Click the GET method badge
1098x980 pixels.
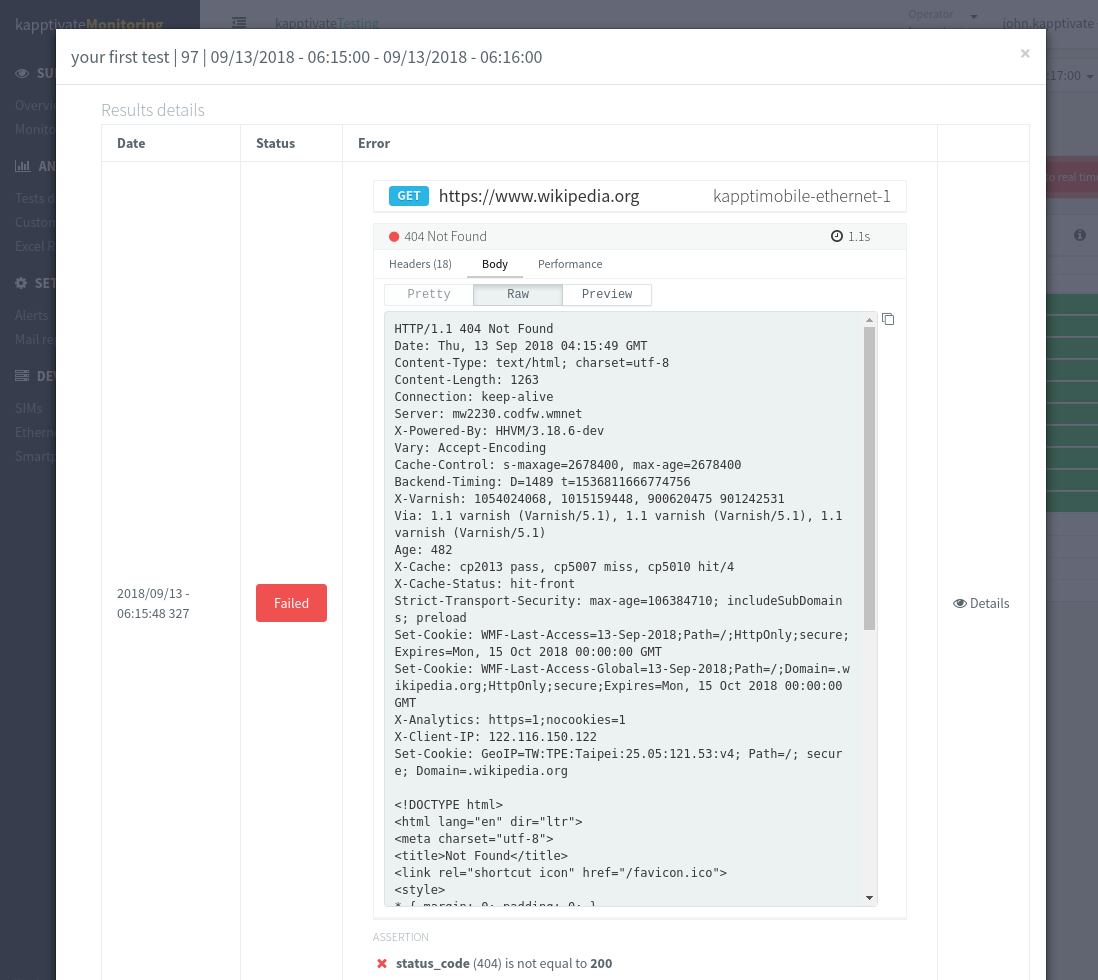tap(409, 196)
